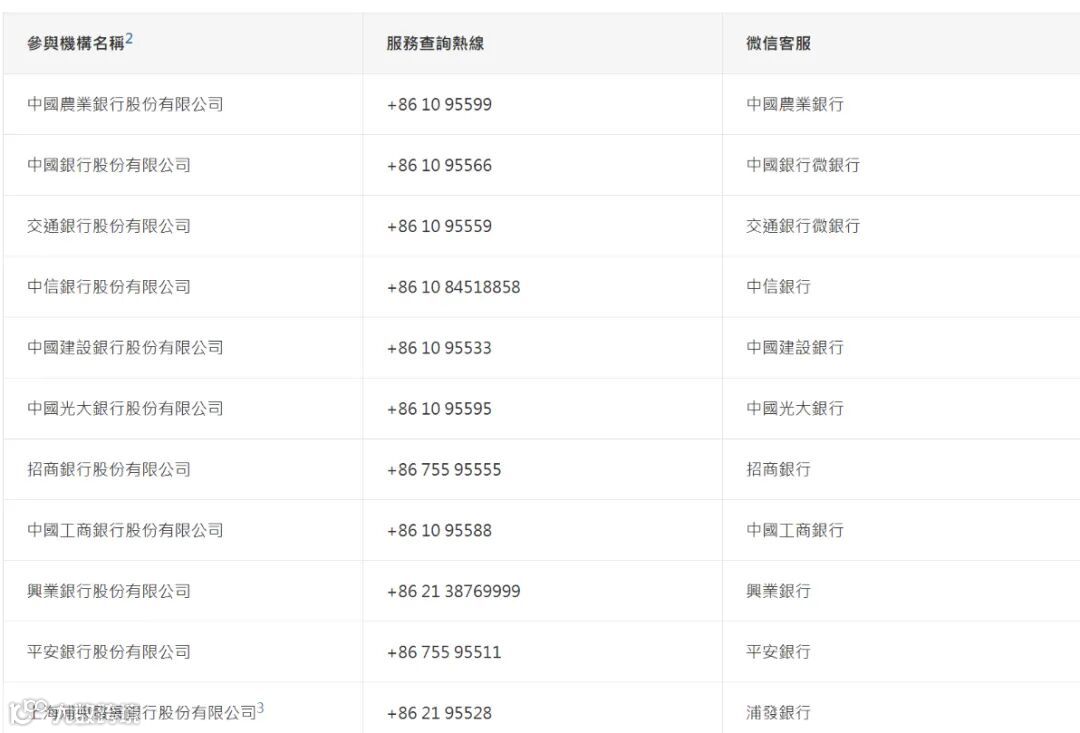Select WeChat name 交通銀行微銀行

(x=803, y=226)
